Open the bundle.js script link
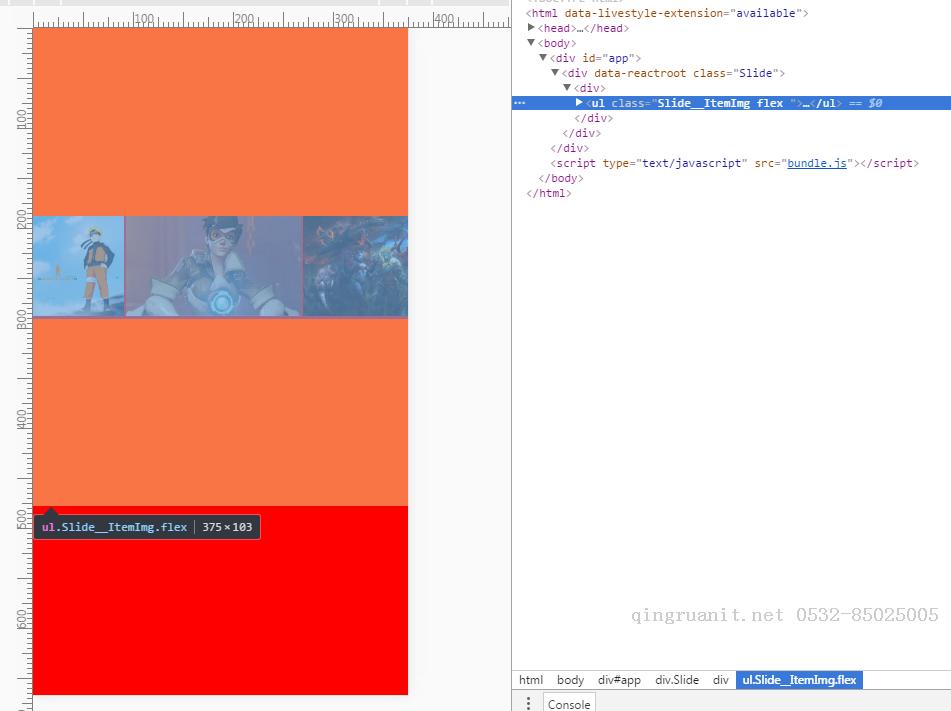The image size is (951, 711). pos(816,163)
